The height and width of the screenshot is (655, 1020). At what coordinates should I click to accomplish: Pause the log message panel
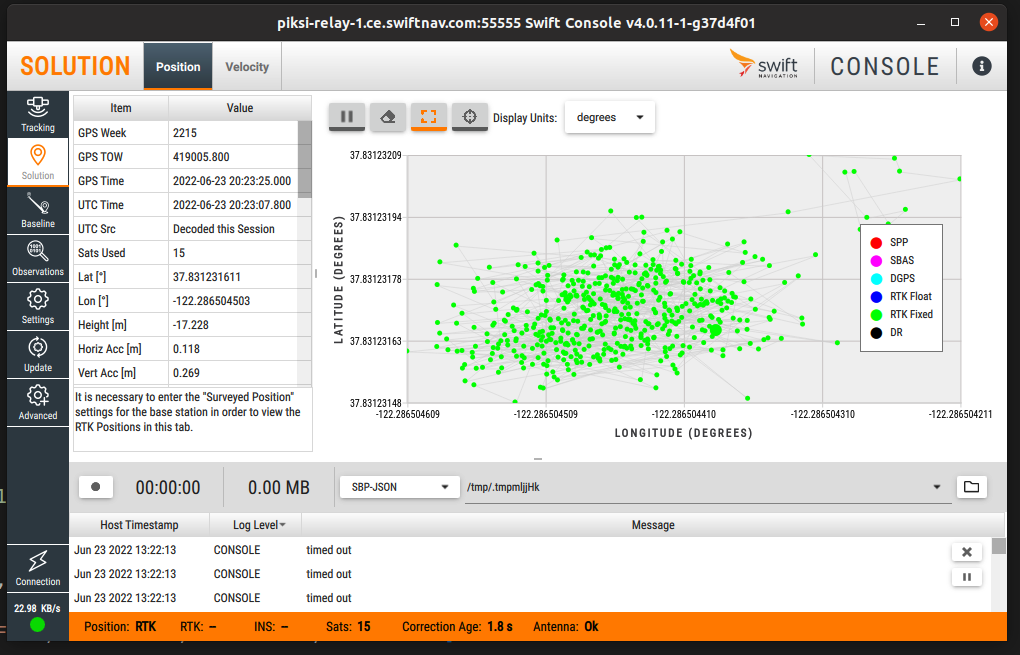tap(967, 576)
